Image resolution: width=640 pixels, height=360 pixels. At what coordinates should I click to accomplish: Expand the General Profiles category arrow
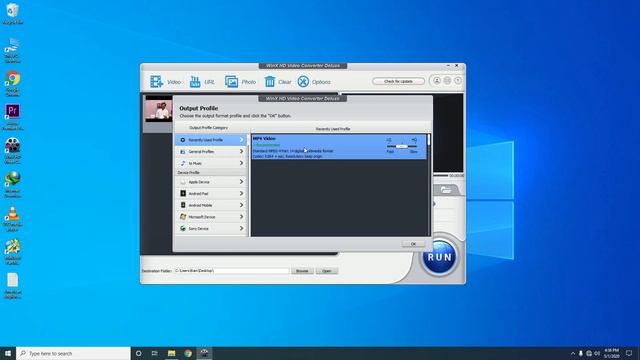pos(242,151)
